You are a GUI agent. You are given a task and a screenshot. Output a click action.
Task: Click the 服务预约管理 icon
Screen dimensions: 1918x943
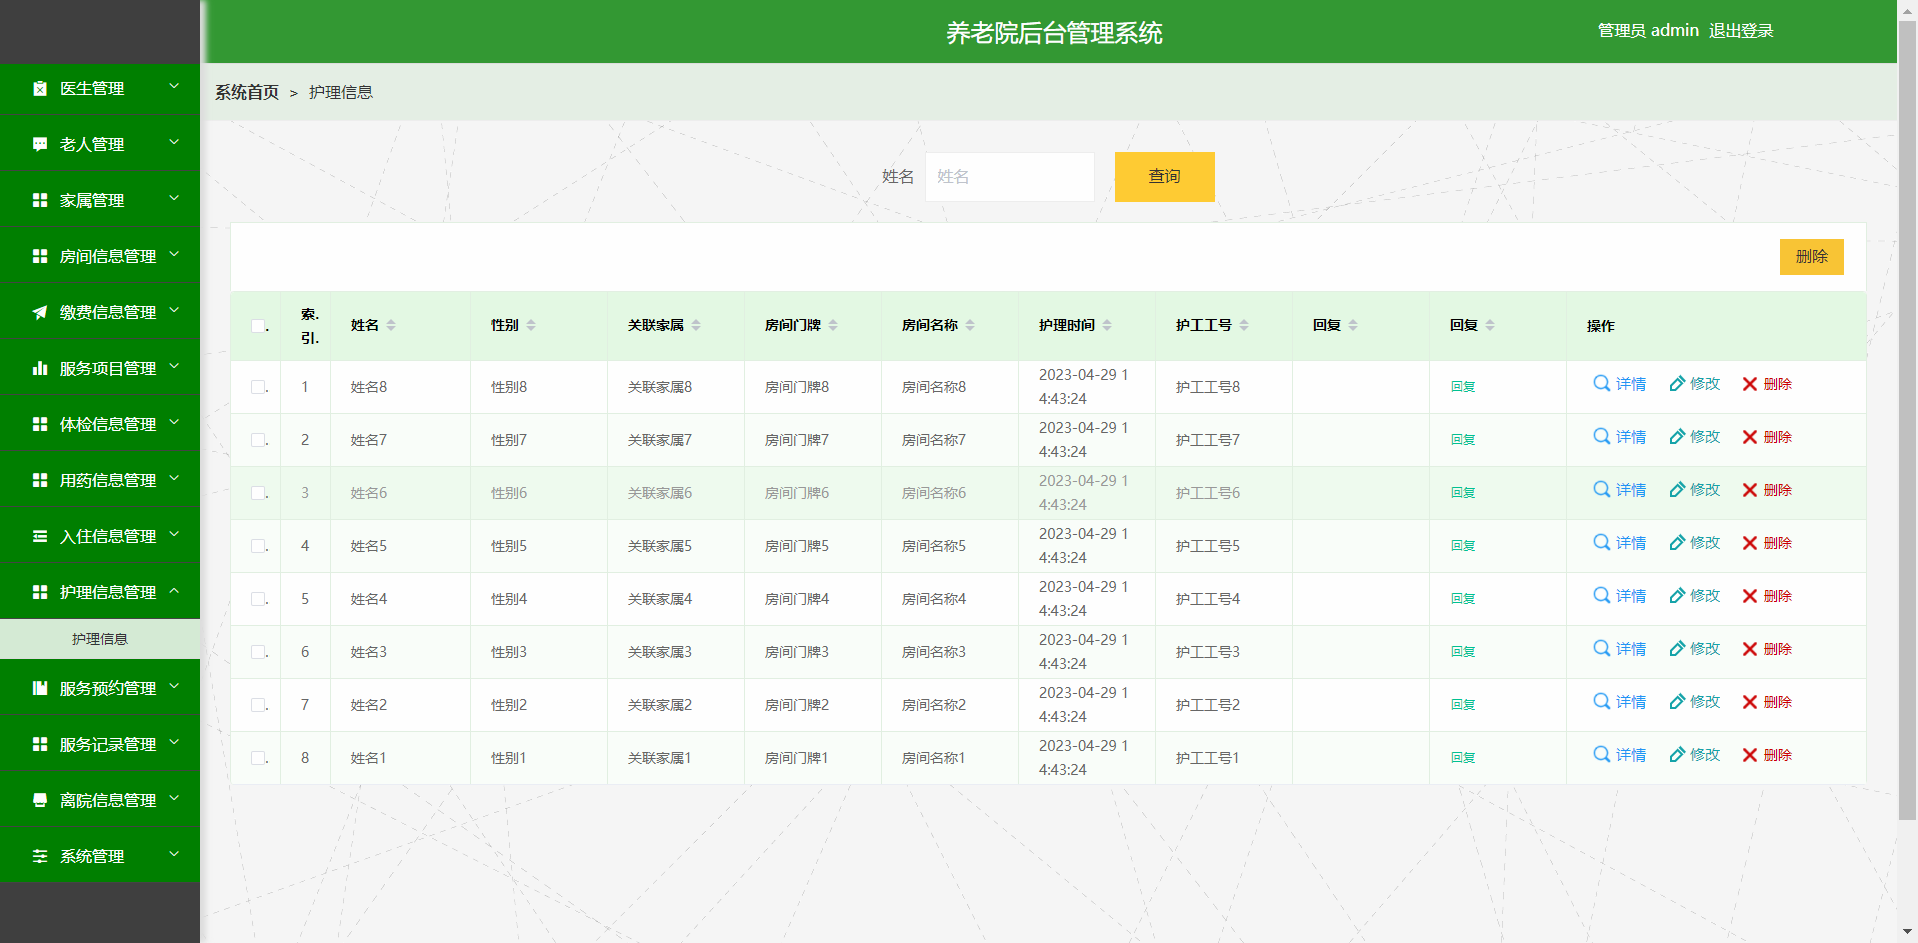[40, 688]
